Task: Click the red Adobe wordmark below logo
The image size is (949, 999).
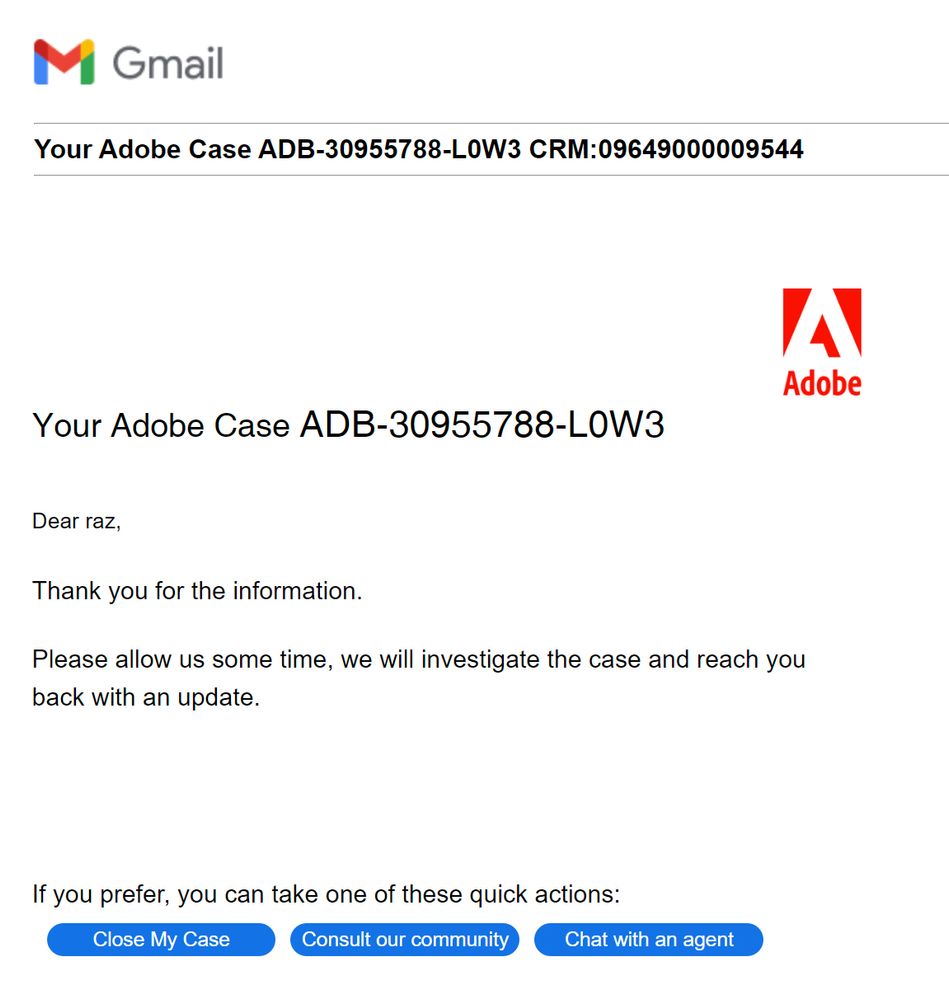Action: (821, 383)
